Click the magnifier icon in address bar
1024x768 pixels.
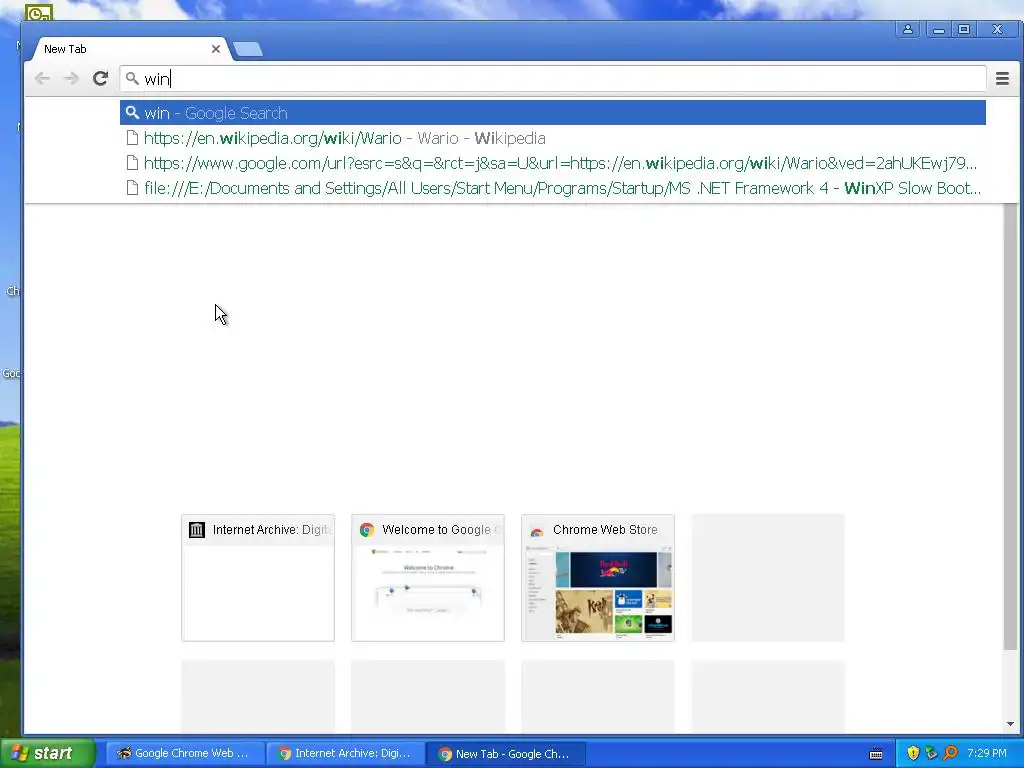coord(132,78)
